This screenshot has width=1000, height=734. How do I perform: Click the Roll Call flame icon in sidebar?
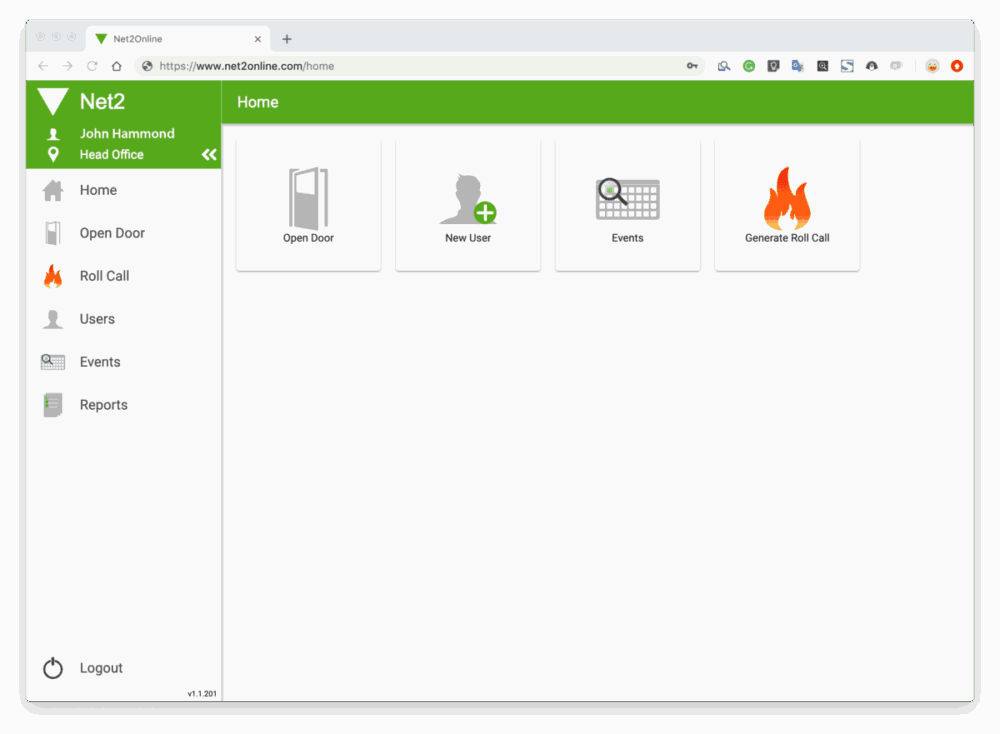53,276
